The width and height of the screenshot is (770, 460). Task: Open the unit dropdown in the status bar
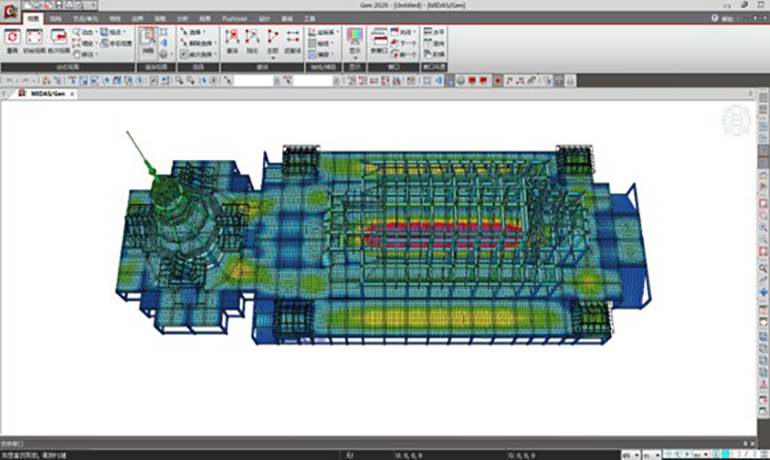tap(631, 455)
